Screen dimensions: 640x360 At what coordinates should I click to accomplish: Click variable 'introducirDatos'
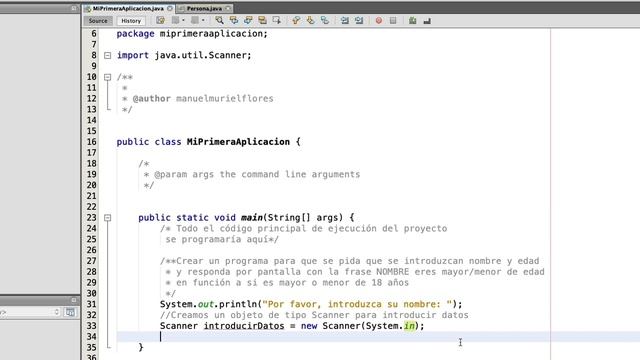244,326
